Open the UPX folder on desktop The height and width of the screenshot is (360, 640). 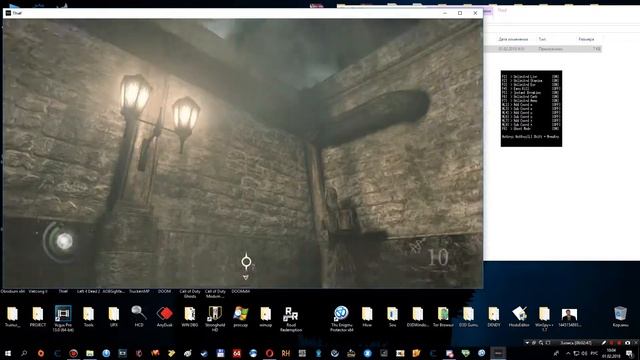coord(114,317)
